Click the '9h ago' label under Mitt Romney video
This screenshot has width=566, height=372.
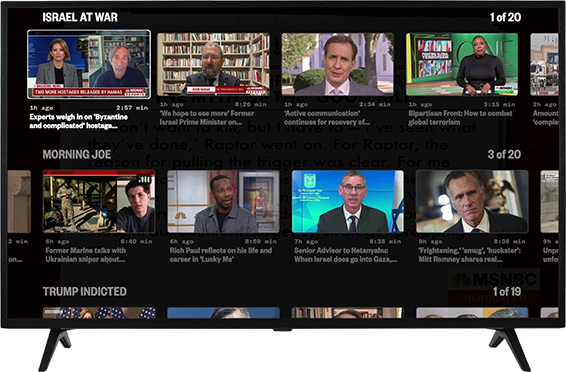pos(430,241)
